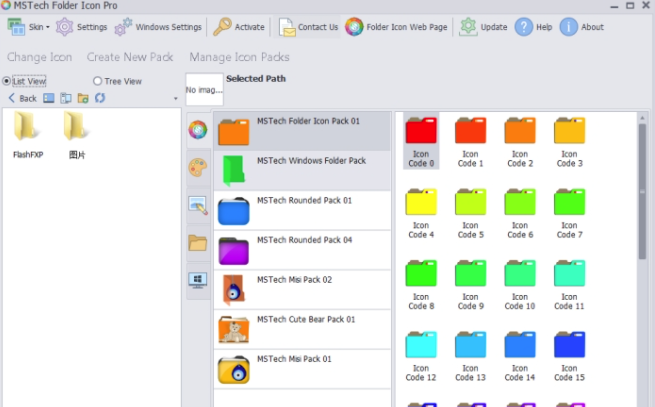
Task: Select the Windows monitor category icon
Action: 198,280
